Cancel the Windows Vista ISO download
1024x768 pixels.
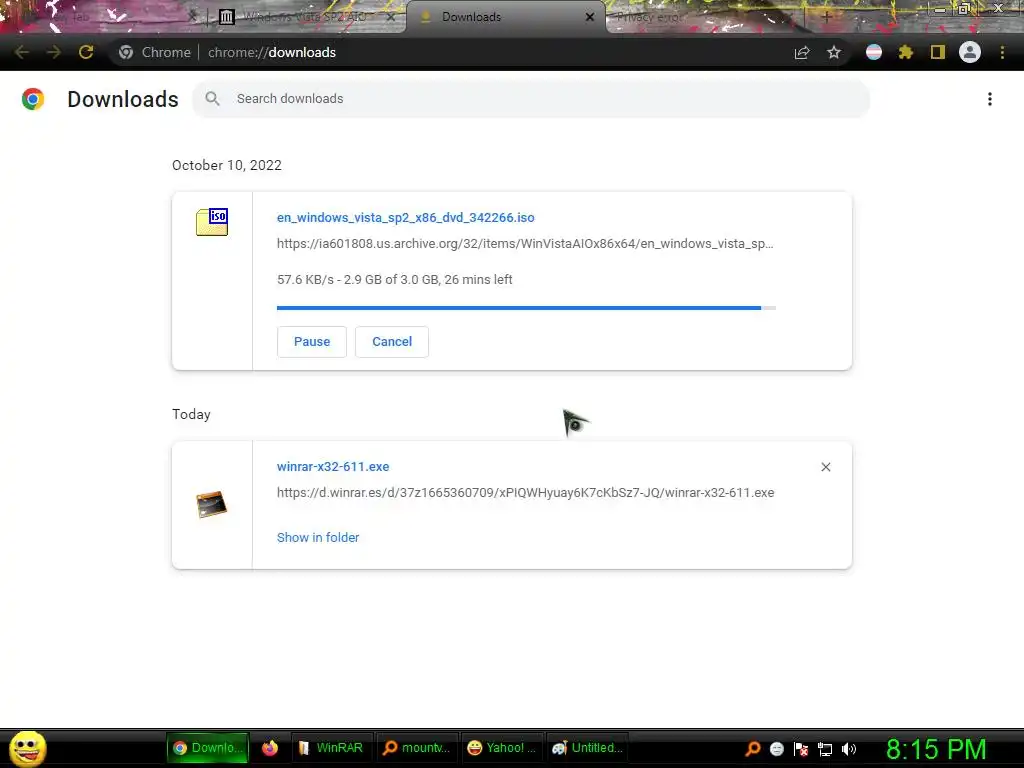click(x=392, y=342)
